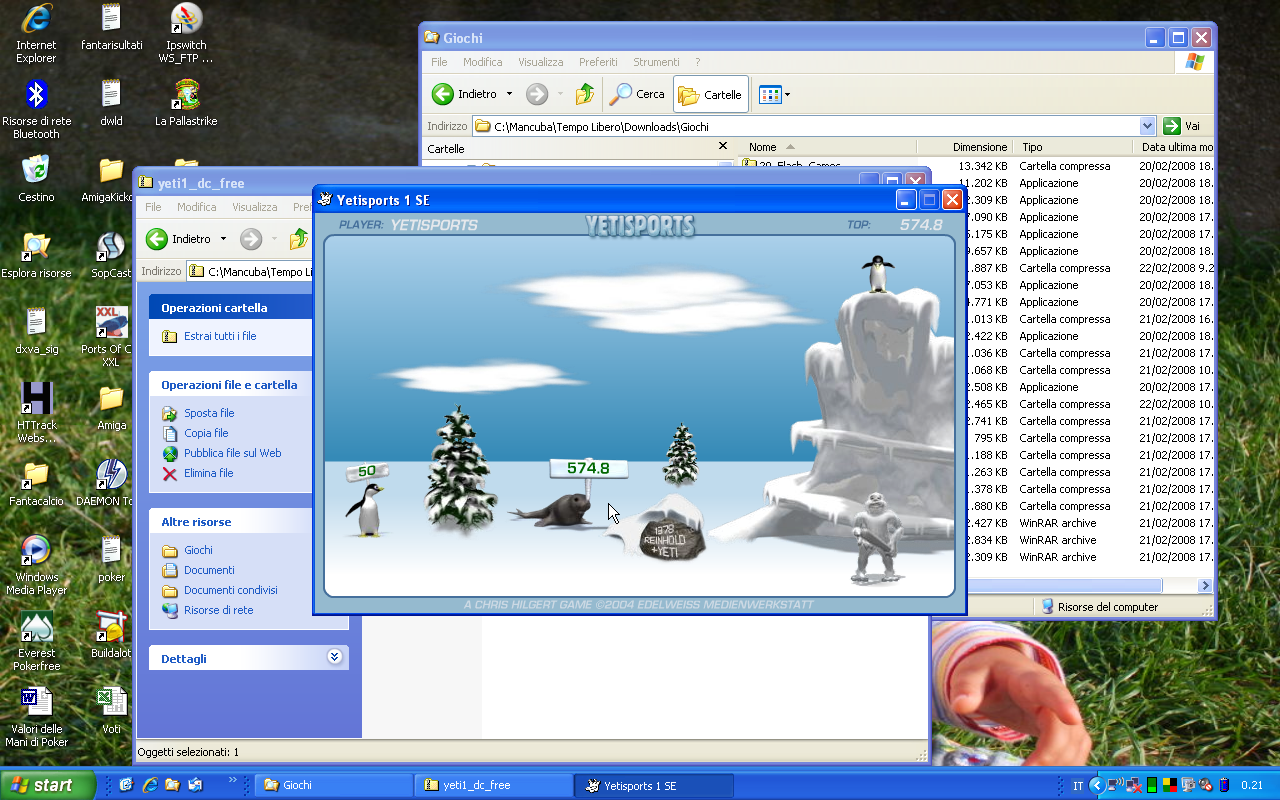This screenshot has width=1280, height=800.
Task: Launch Internet Explorer from the quick launch bar
Action: 151,785
